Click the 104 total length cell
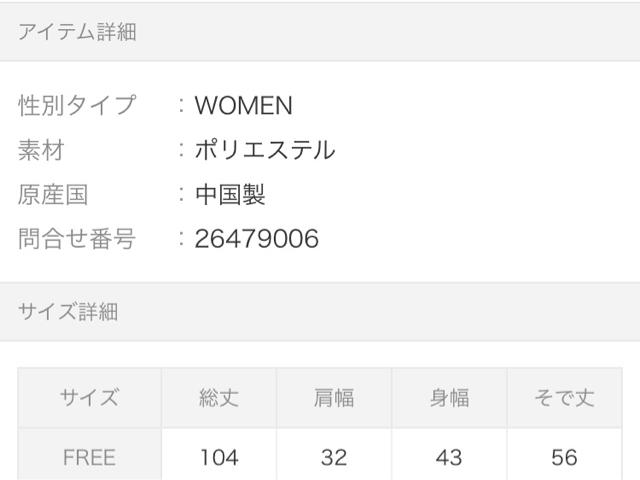Screen dimensions: 640x480 pos(219,457)
